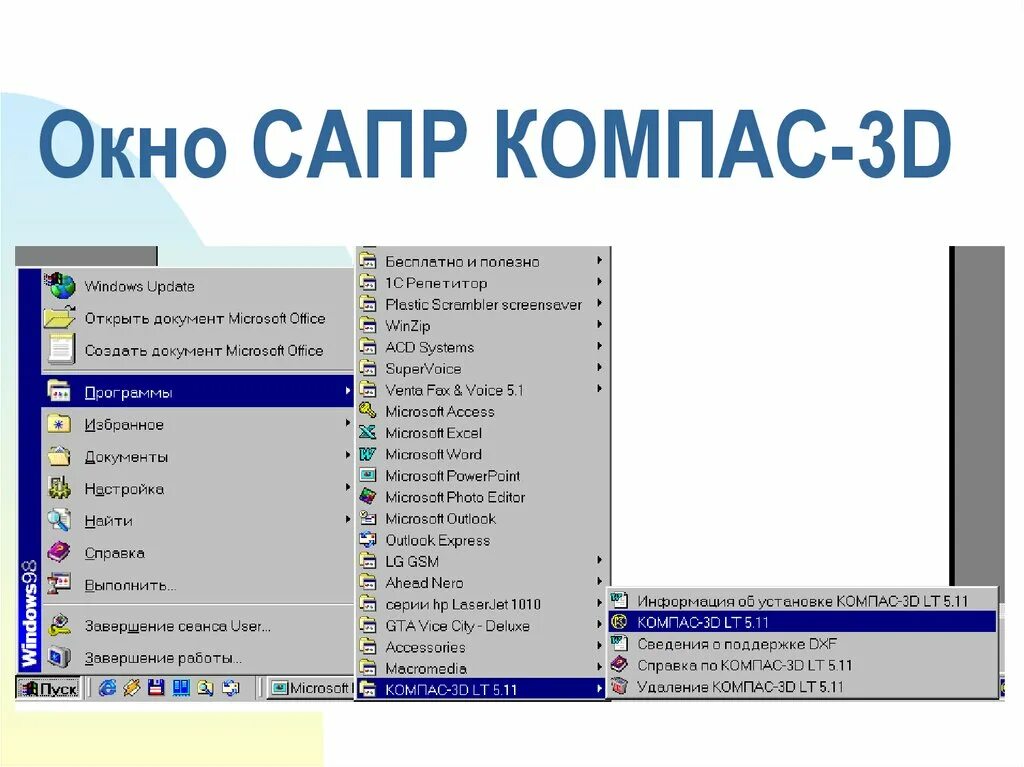
Task: Click the Удаление uninstall icon
Action: (619, 686)
